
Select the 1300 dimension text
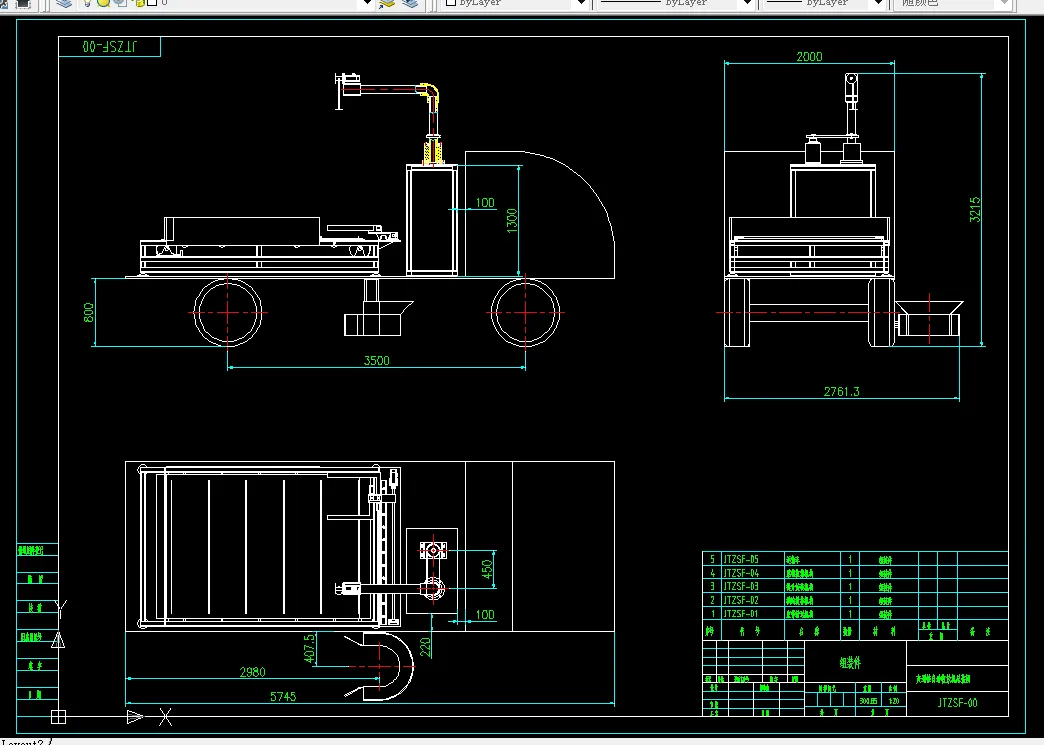point(511,221)
